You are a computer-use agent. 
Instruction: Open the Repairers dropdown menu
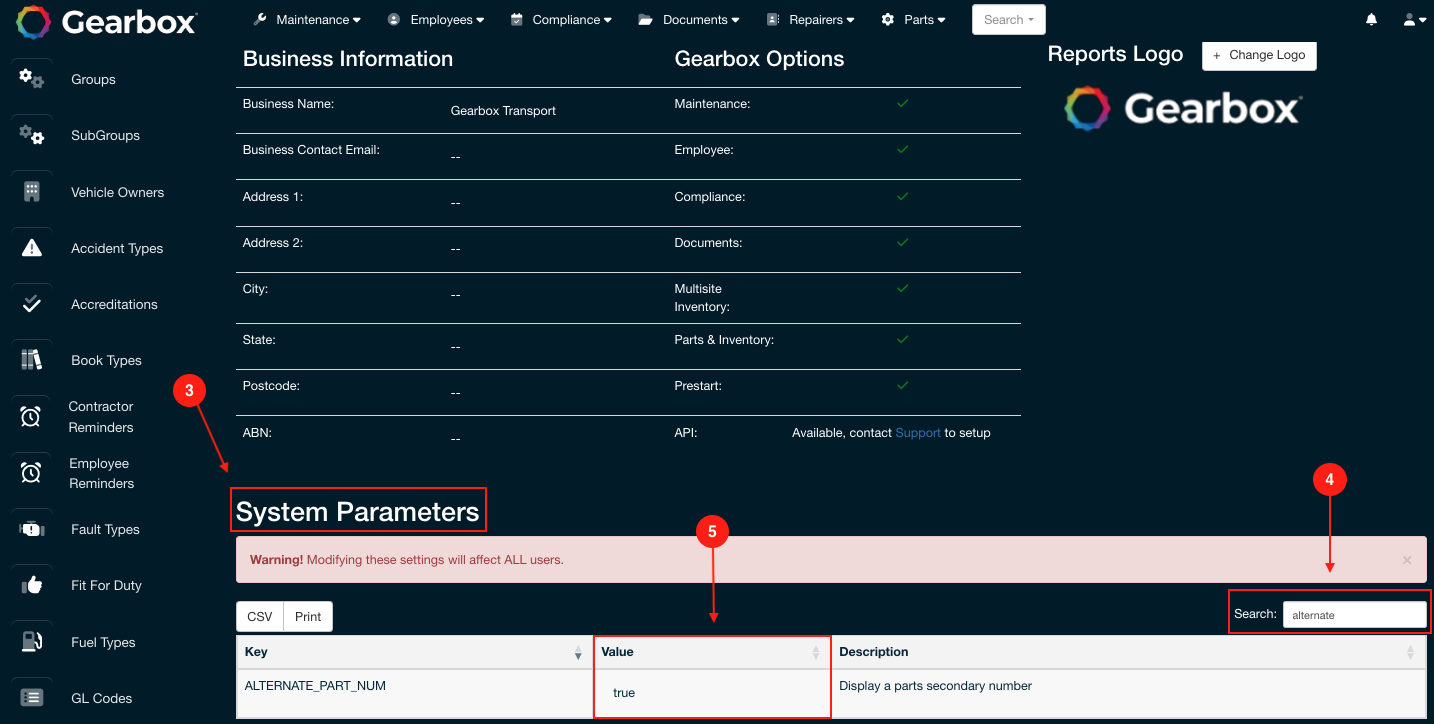coord(811,20)
